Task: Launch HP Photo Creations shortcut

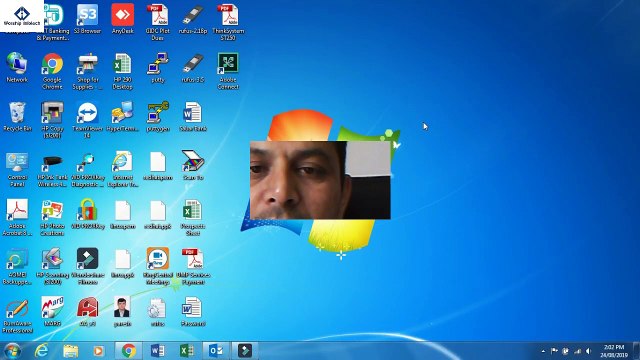Action: coord(52,218)
